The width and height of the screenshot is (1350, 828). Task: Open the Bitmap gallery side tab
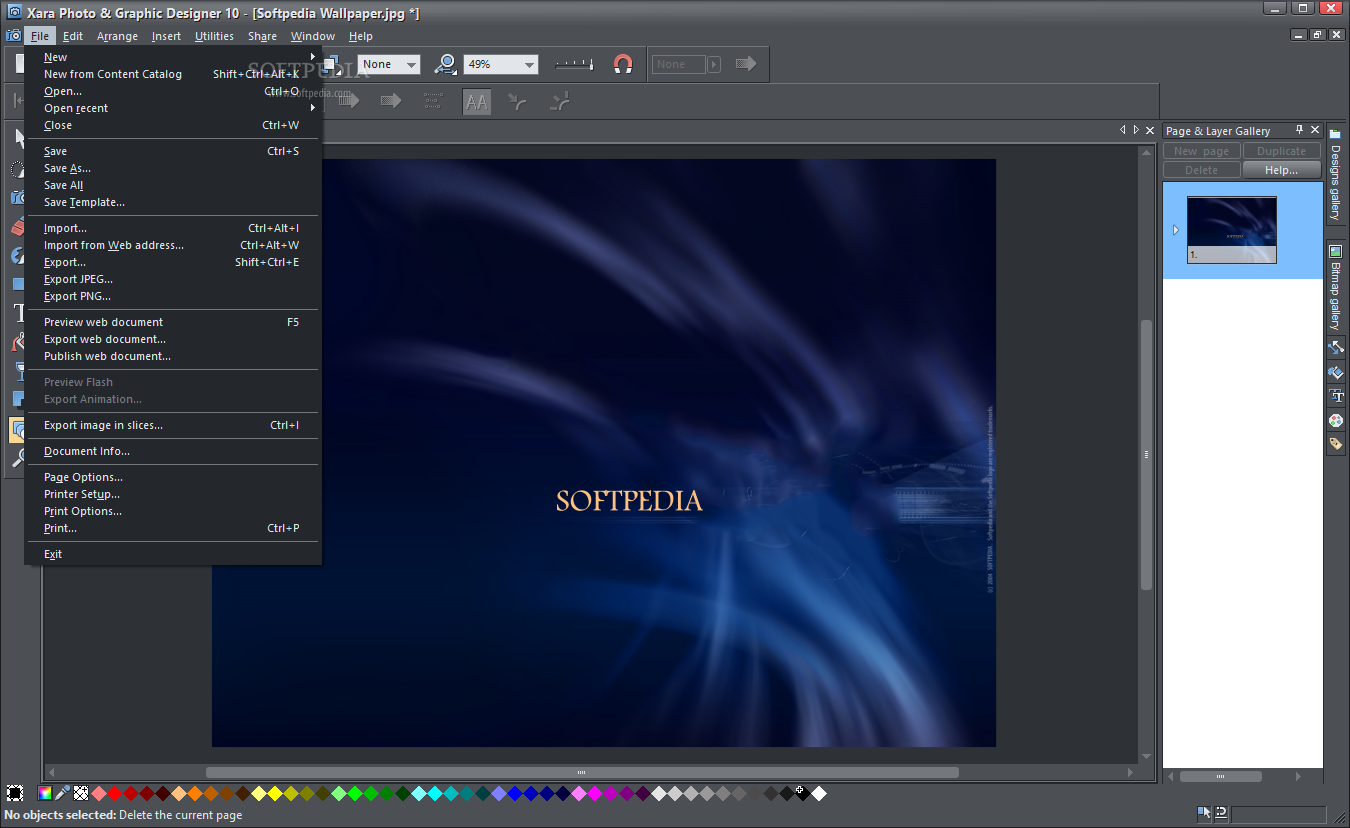pyautogui.click(x=1335, y=288)
